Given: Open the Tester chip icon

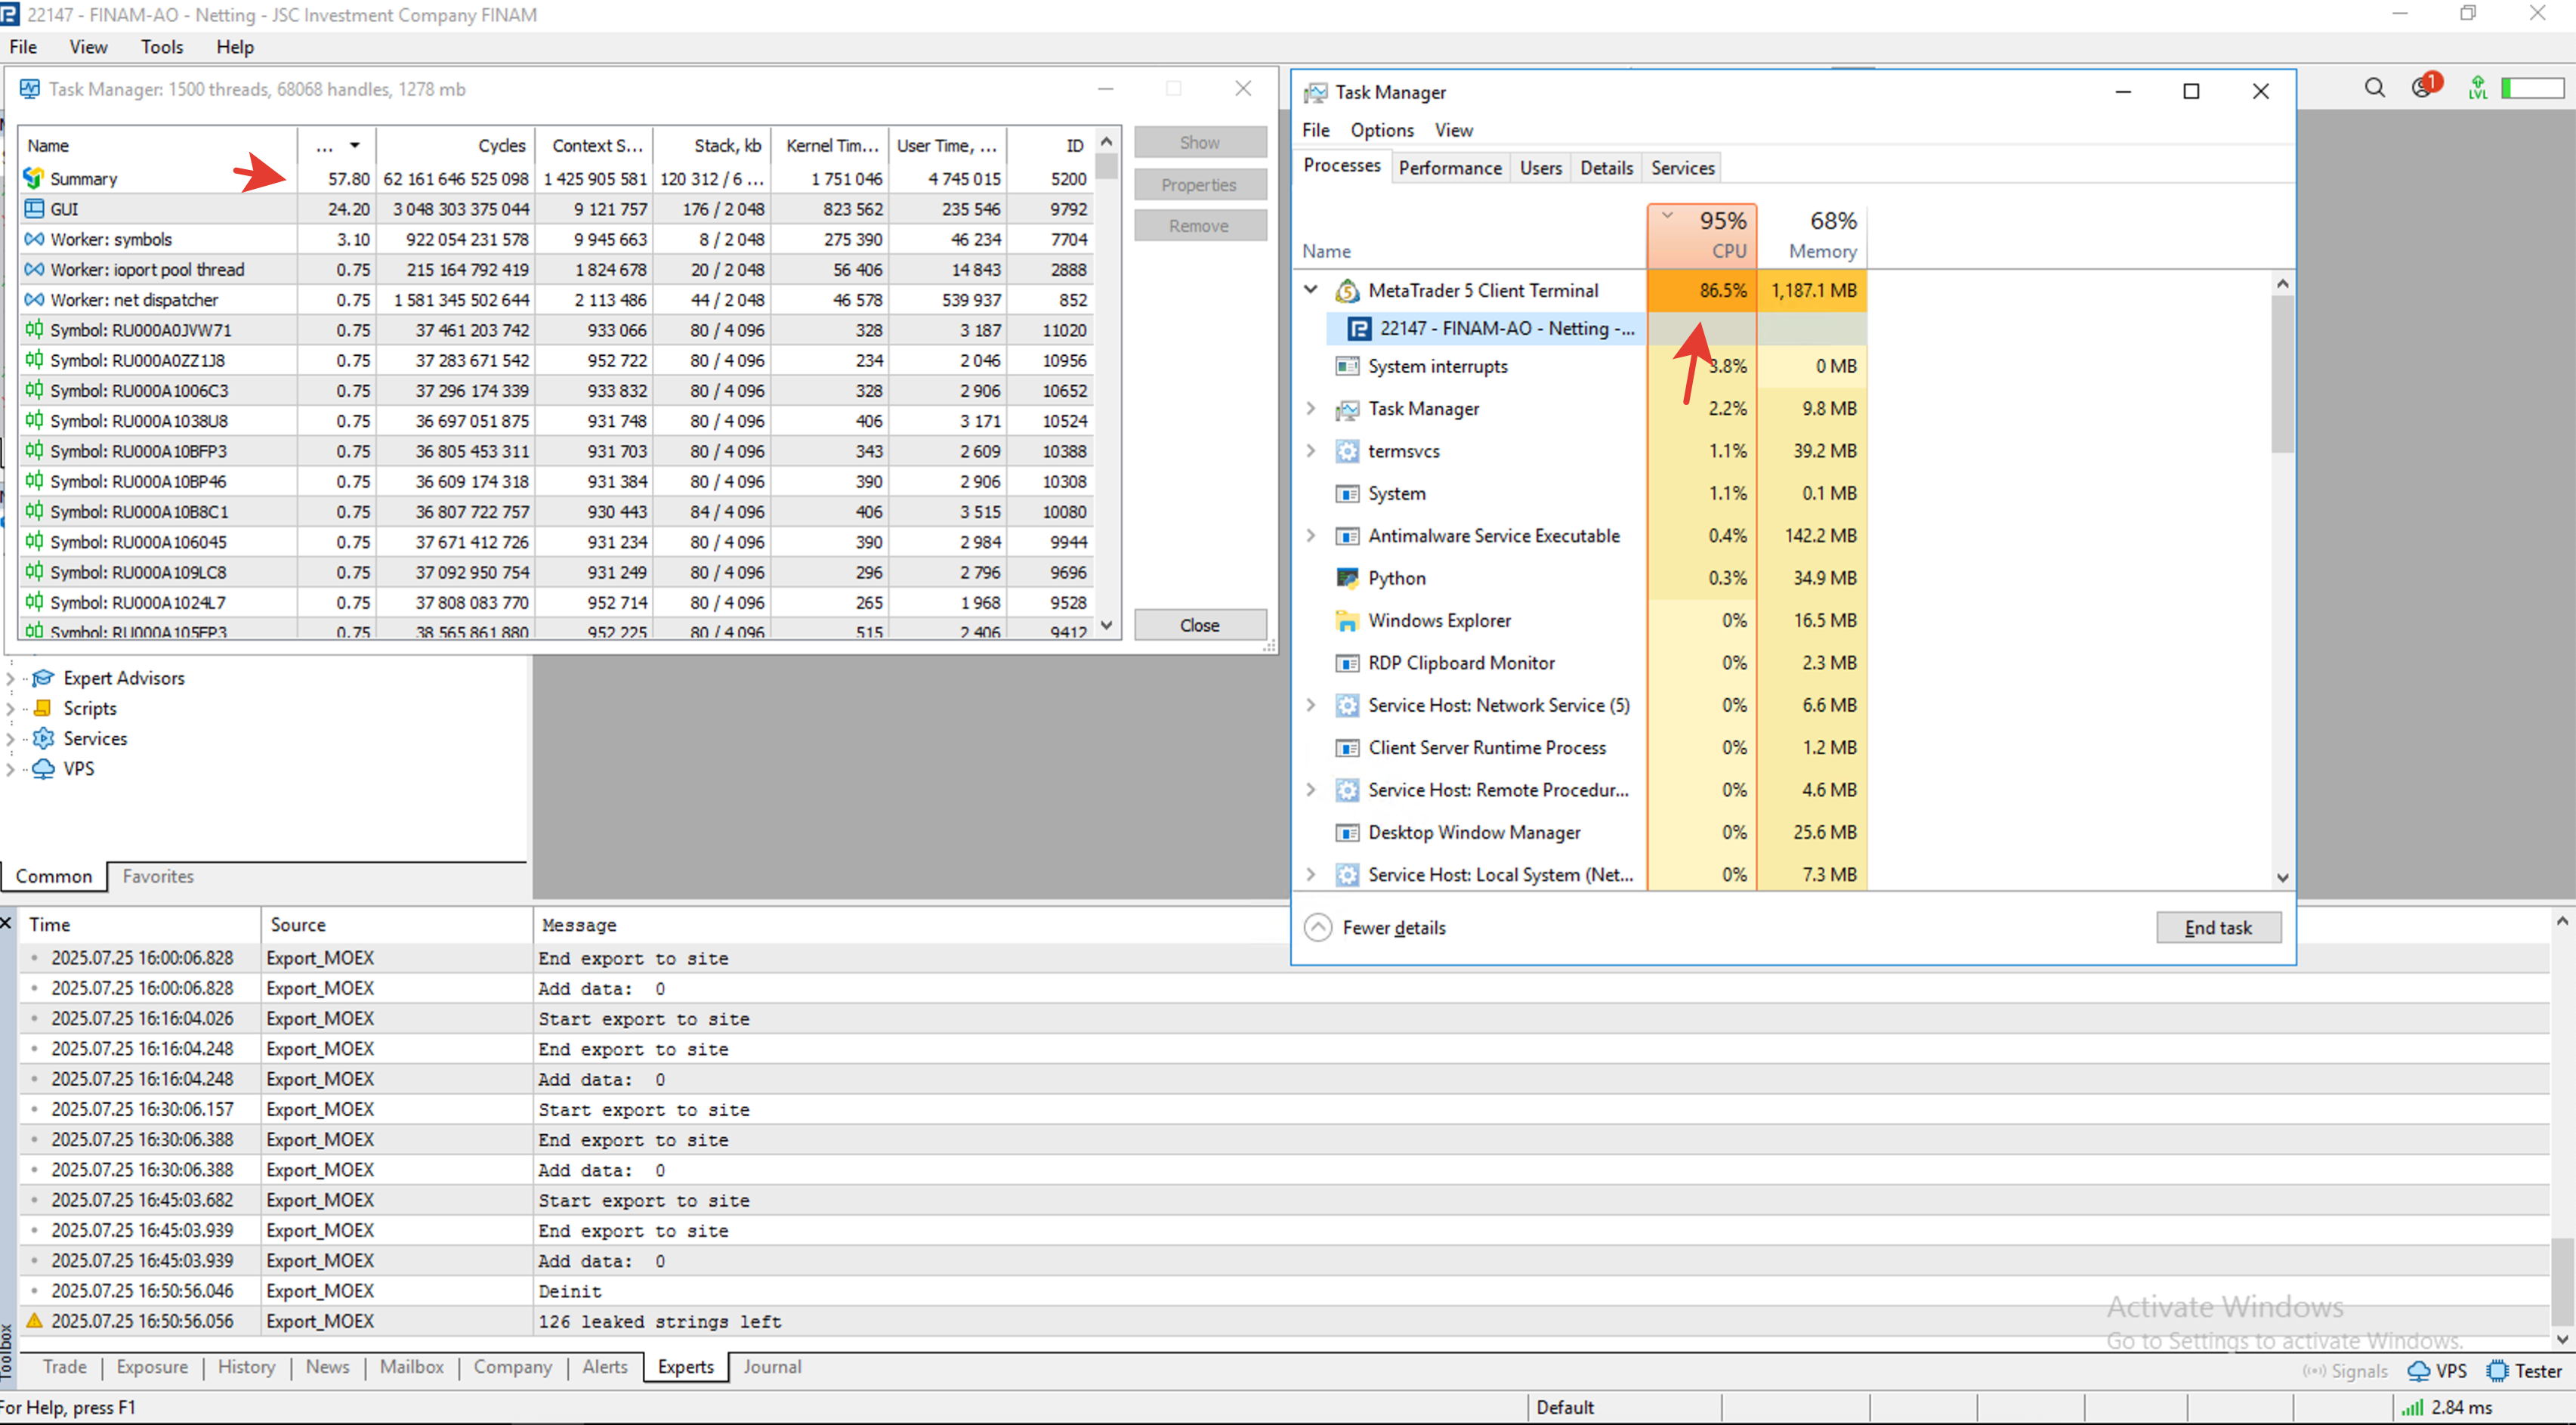Looking at the screenshot, I should [x=2497, y=1370].
